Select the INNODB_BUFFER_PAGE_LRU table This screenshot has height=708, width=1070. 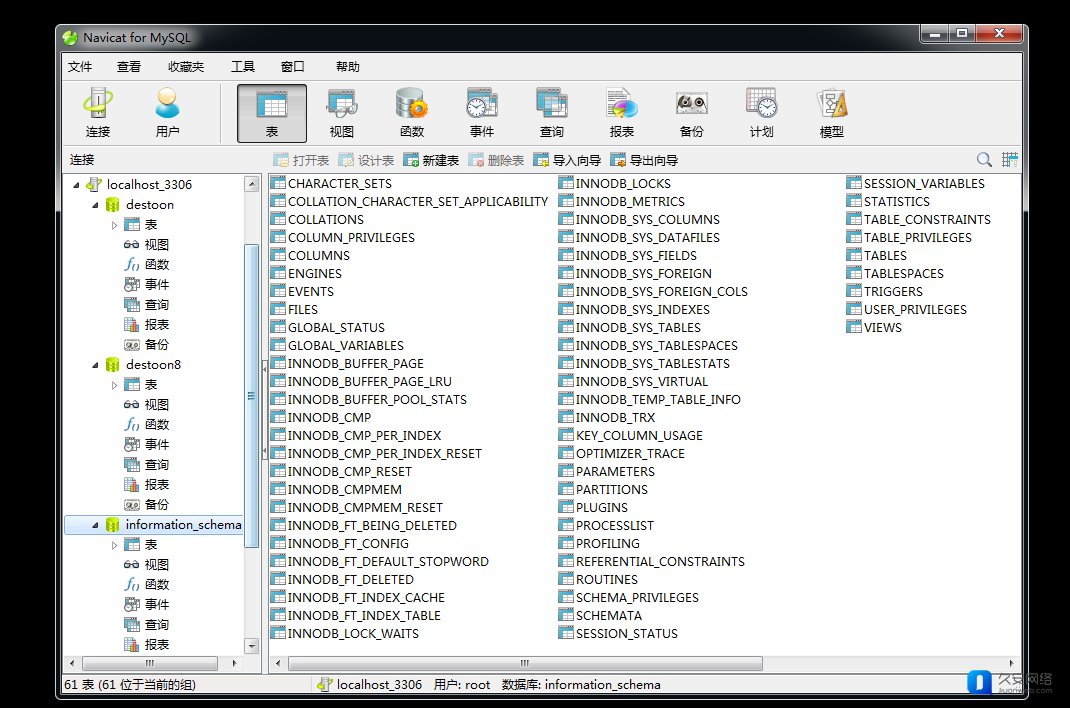click(x=362, y=382)
